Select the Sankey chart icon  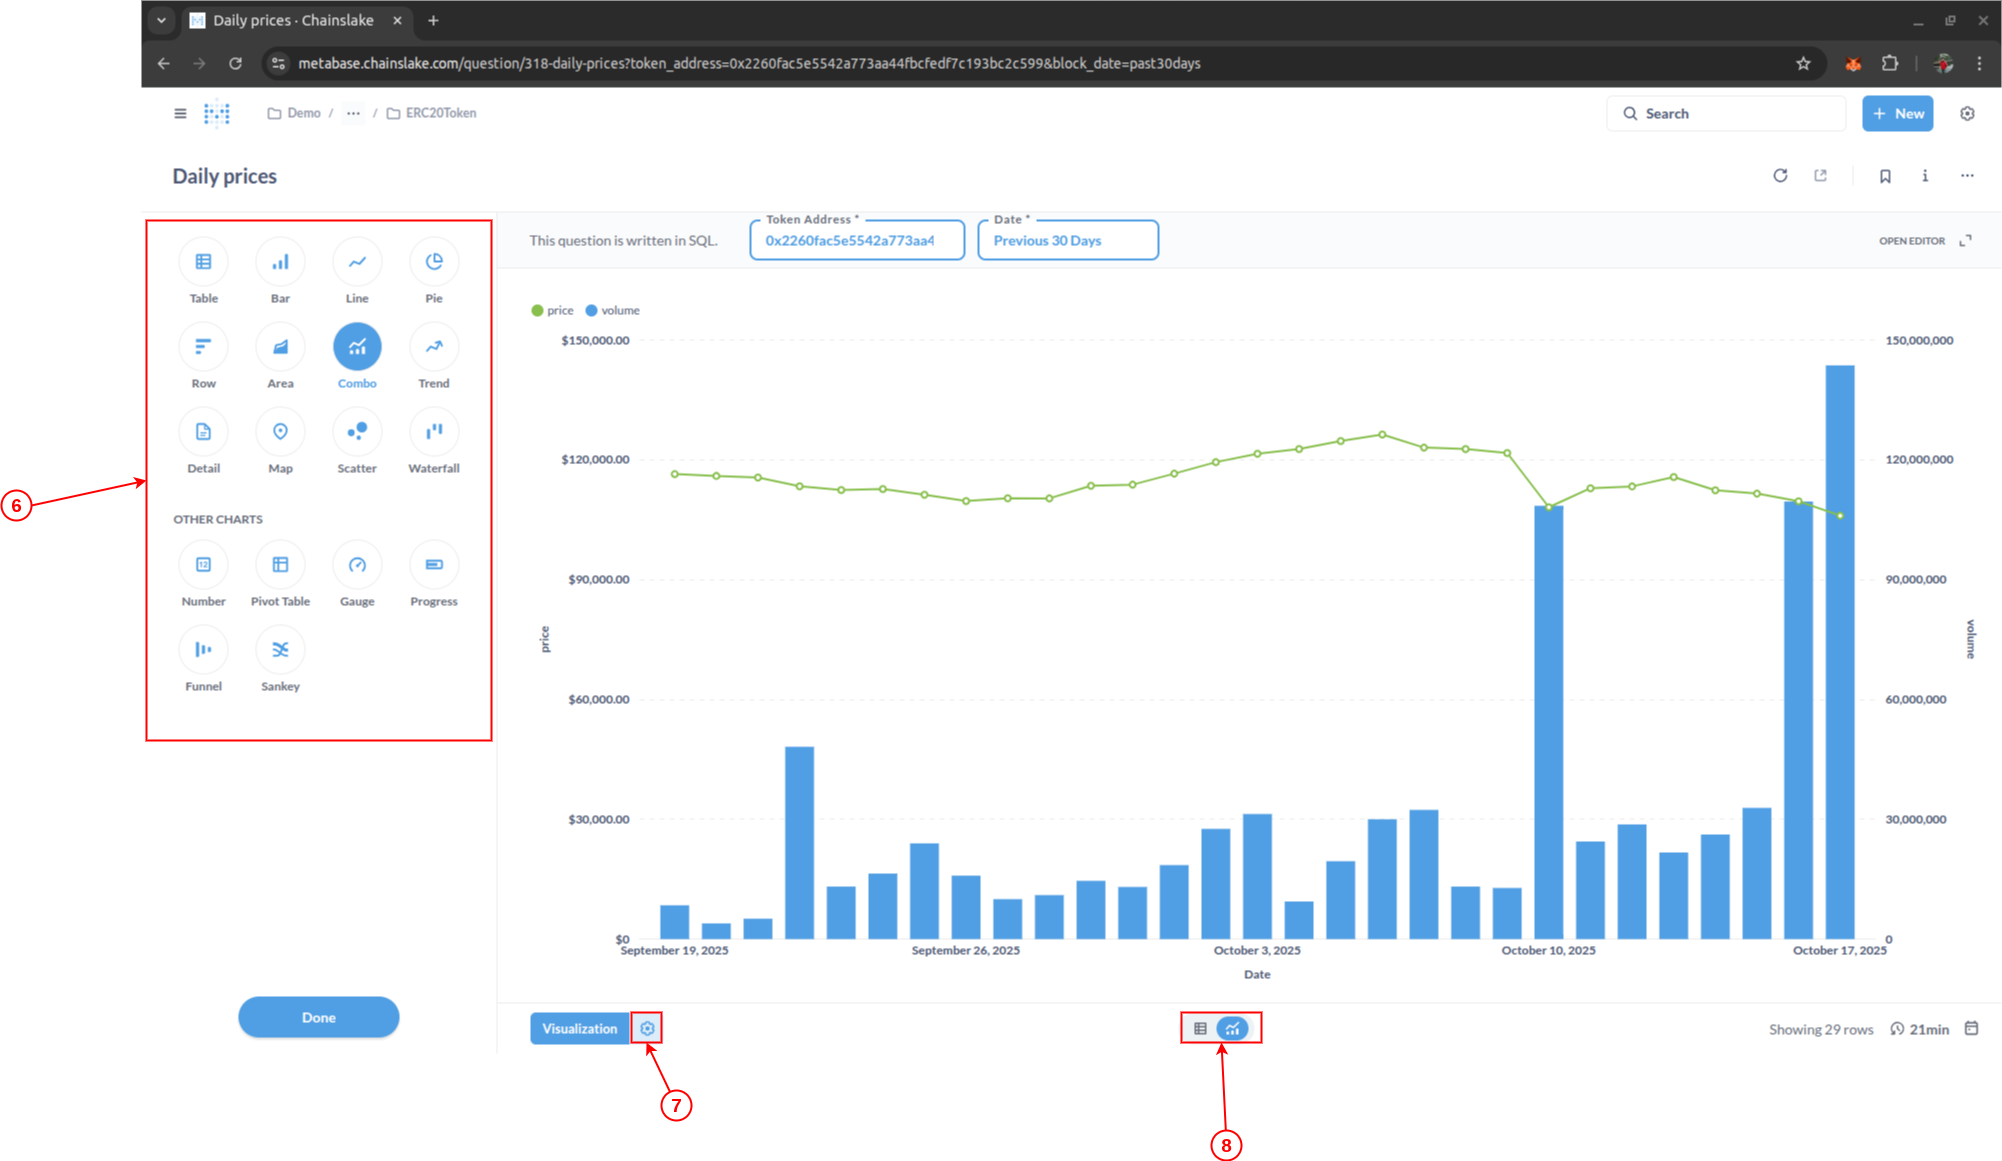tap(280, 650)
